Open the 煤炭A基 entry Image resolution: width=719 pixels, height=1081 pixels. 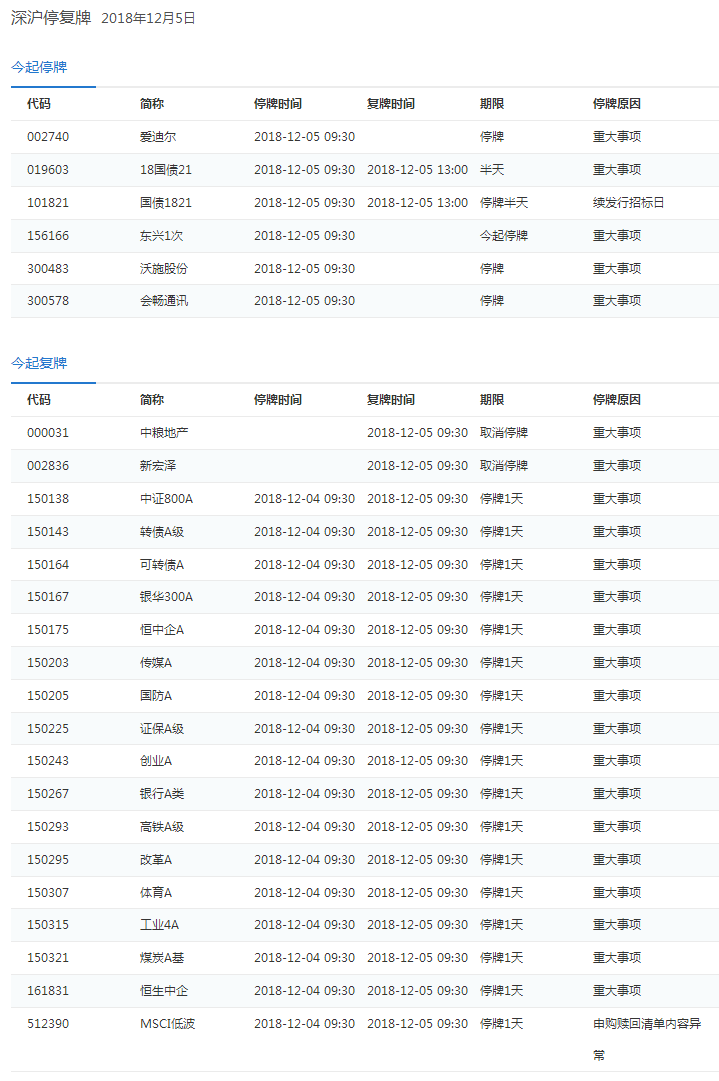click(x=162, y=958)
